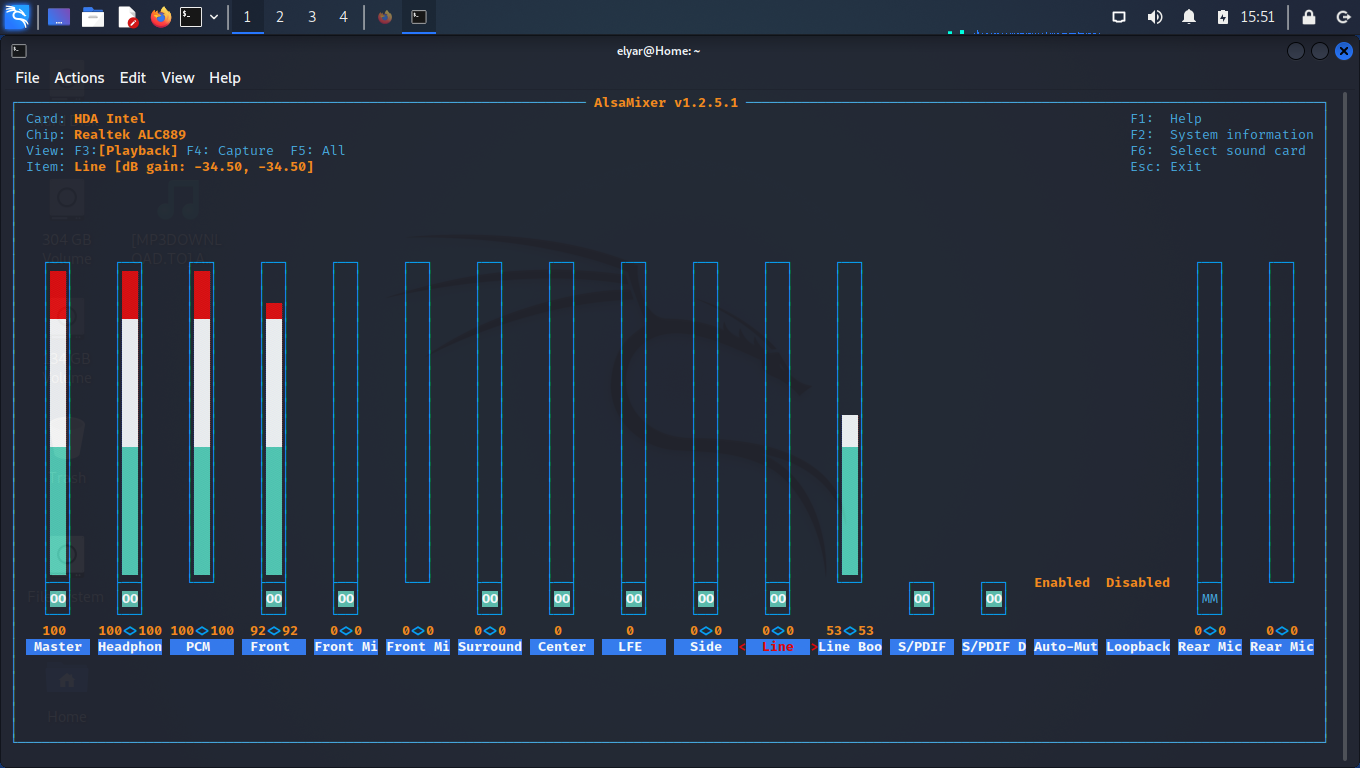Image resolution: width=1360 pixels, height=768 pixels.
Task: Click the terminal title bar window icon
Action: [19, 51]
